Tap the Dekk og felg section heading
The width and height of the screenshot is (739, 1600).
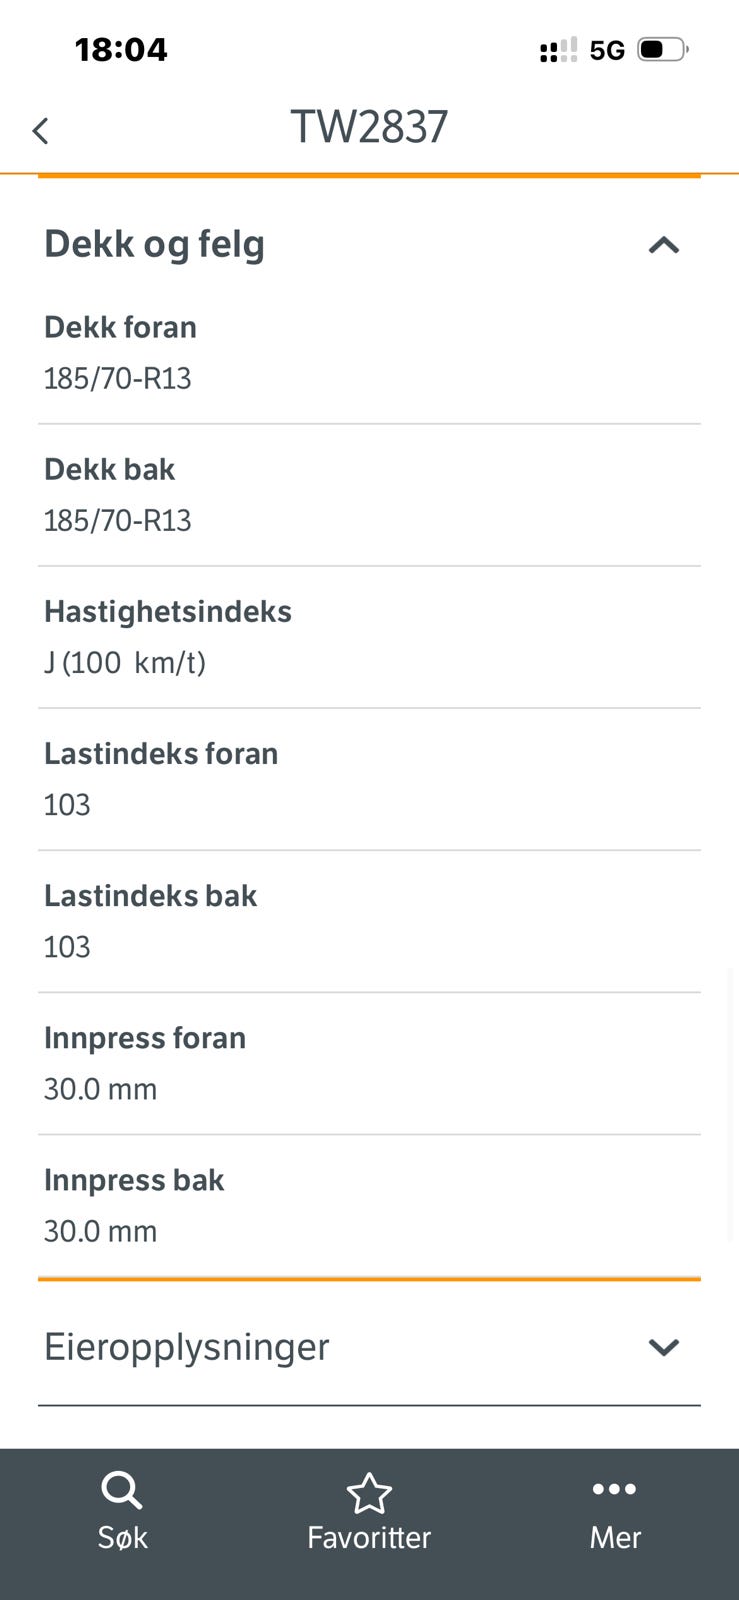pos(154,244)
